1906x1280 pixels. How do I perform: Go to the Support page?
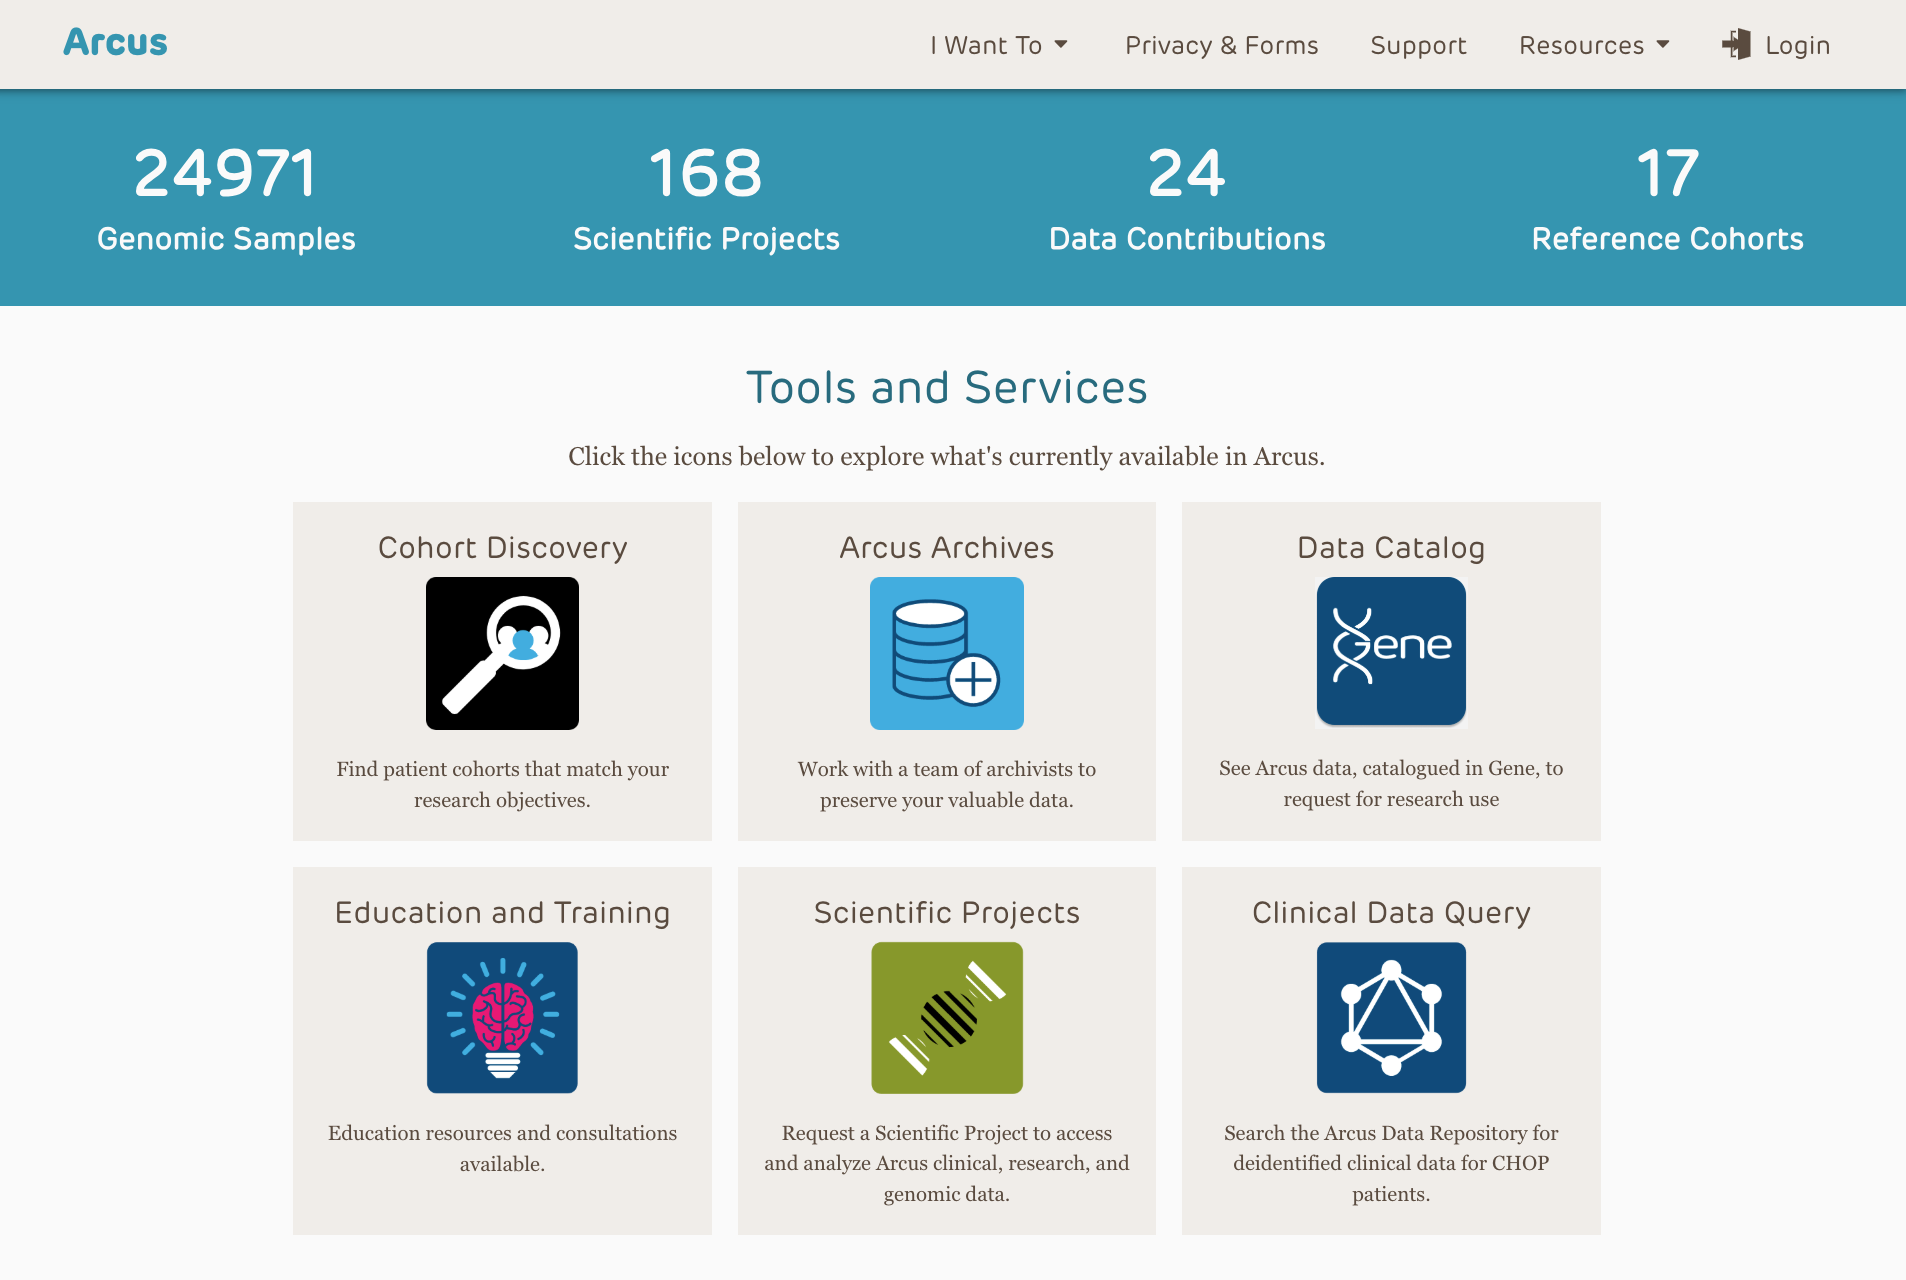tap(1417, 45)
